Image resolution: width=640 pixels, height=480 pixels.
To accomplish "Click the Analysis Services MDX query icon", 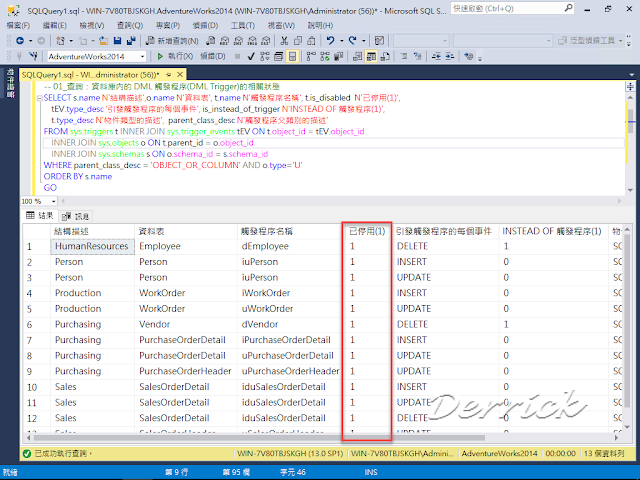I will click(x=224, y=41).
